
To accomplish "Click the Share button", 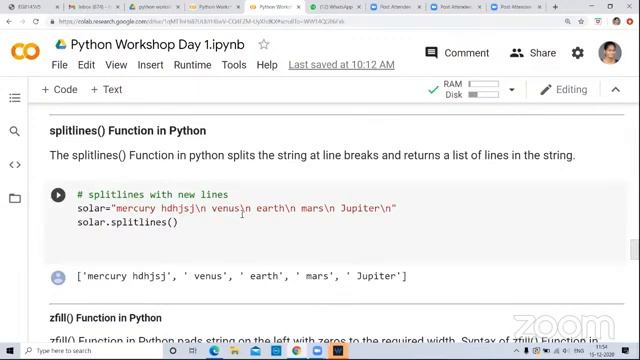I will [x=533, y=53].
